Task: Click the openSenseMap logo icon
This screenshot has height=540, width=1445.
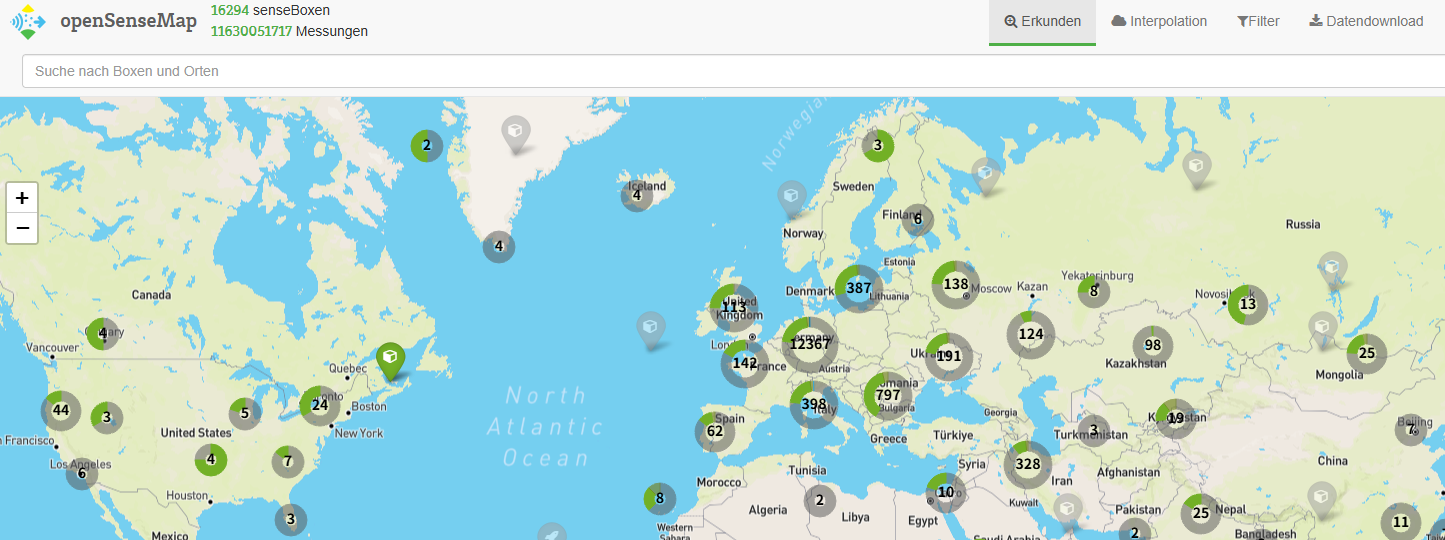Action: pyautogui.click(x=28, y=22)
